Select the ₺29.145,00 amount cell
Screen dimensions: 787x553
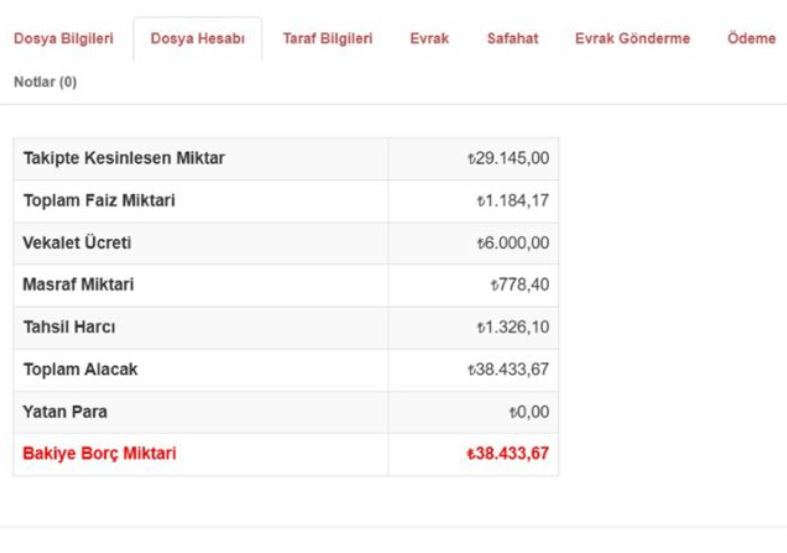[508, 158]
